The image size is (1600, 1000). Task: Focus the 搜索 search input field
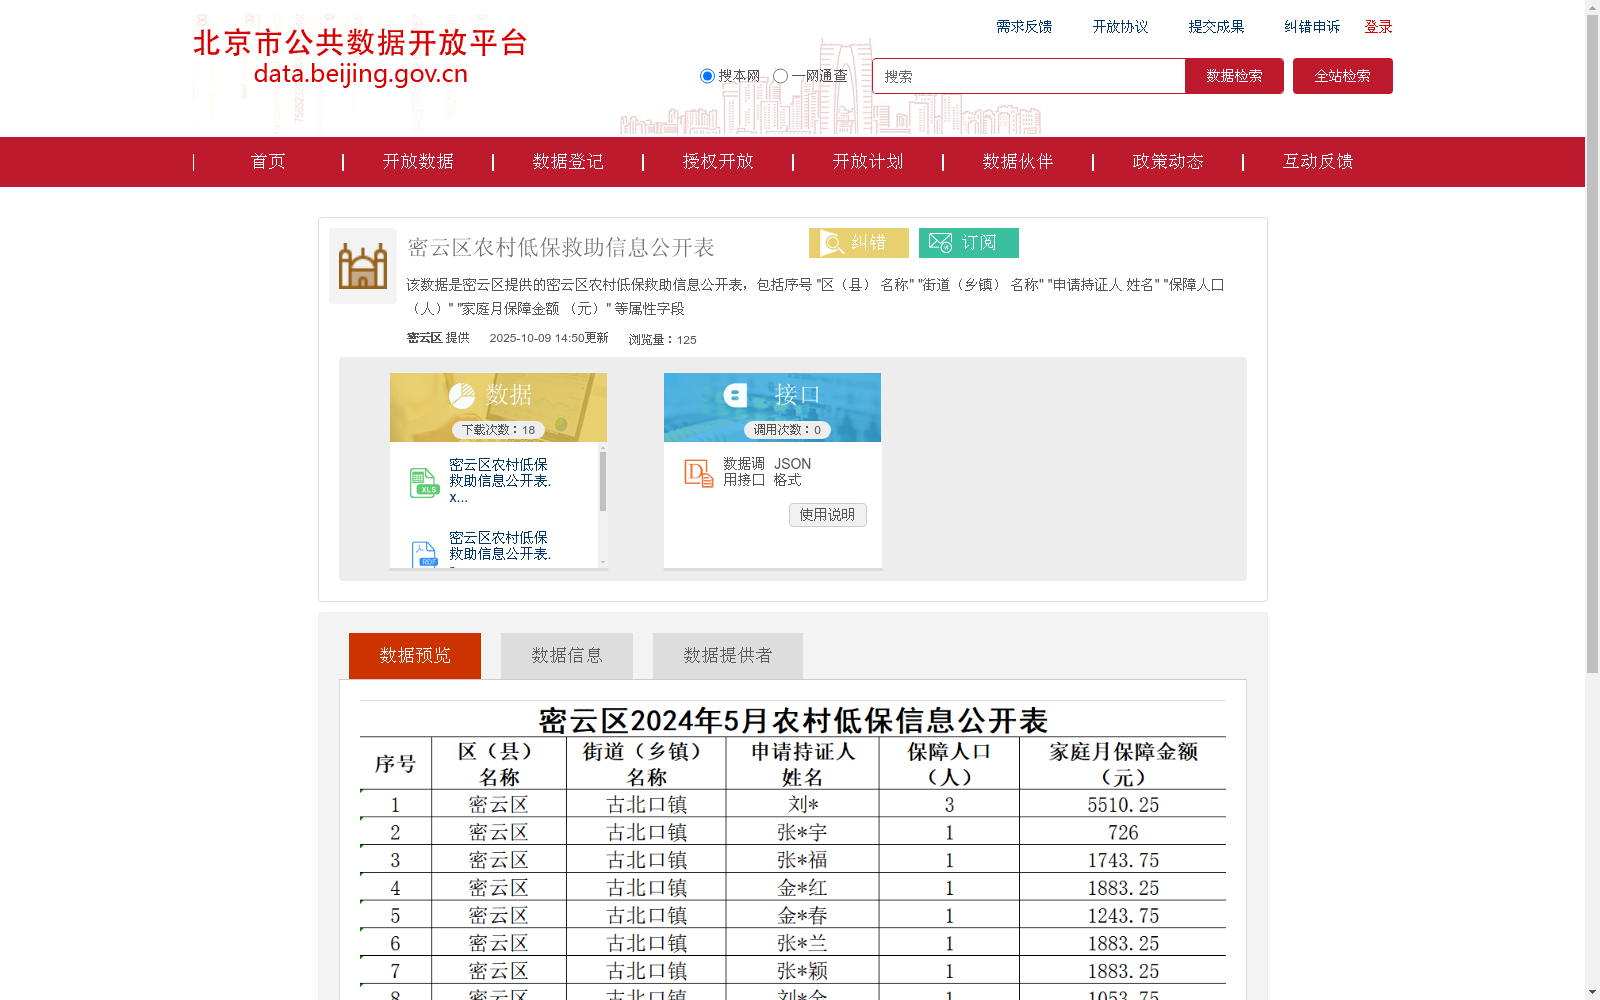[1028, 76]
